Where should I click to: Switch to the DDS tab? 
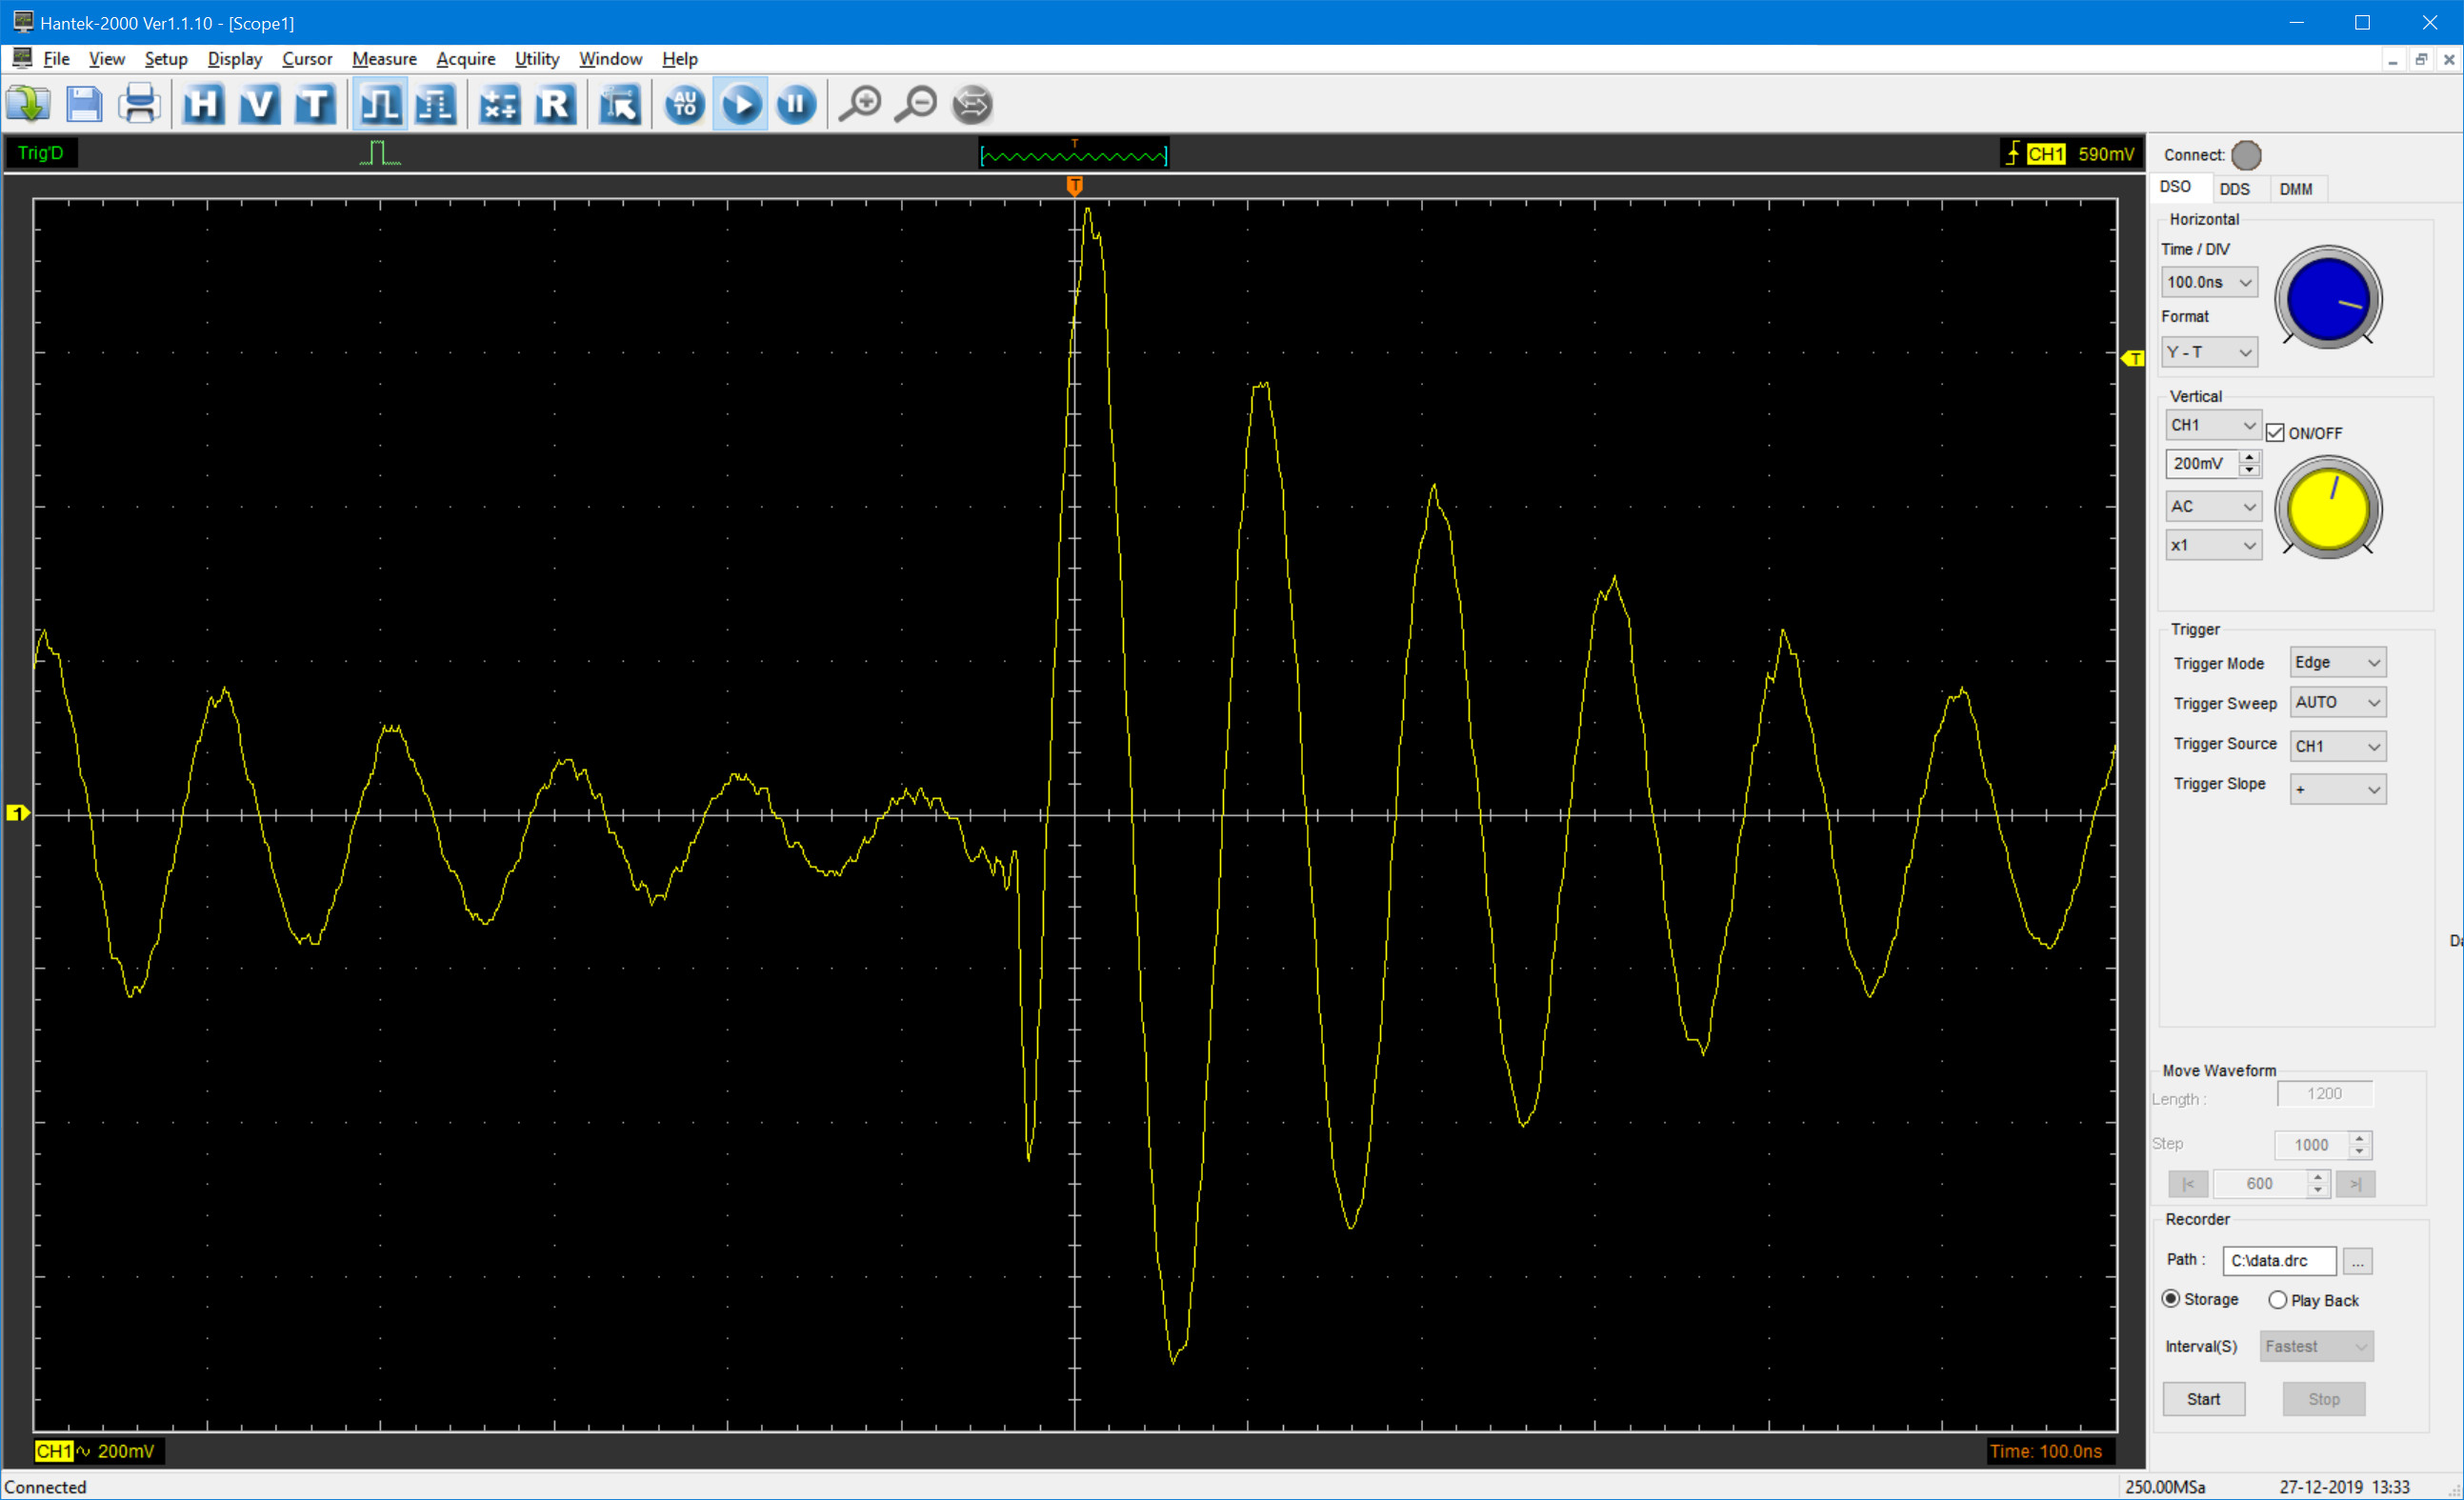[2235, 189]
